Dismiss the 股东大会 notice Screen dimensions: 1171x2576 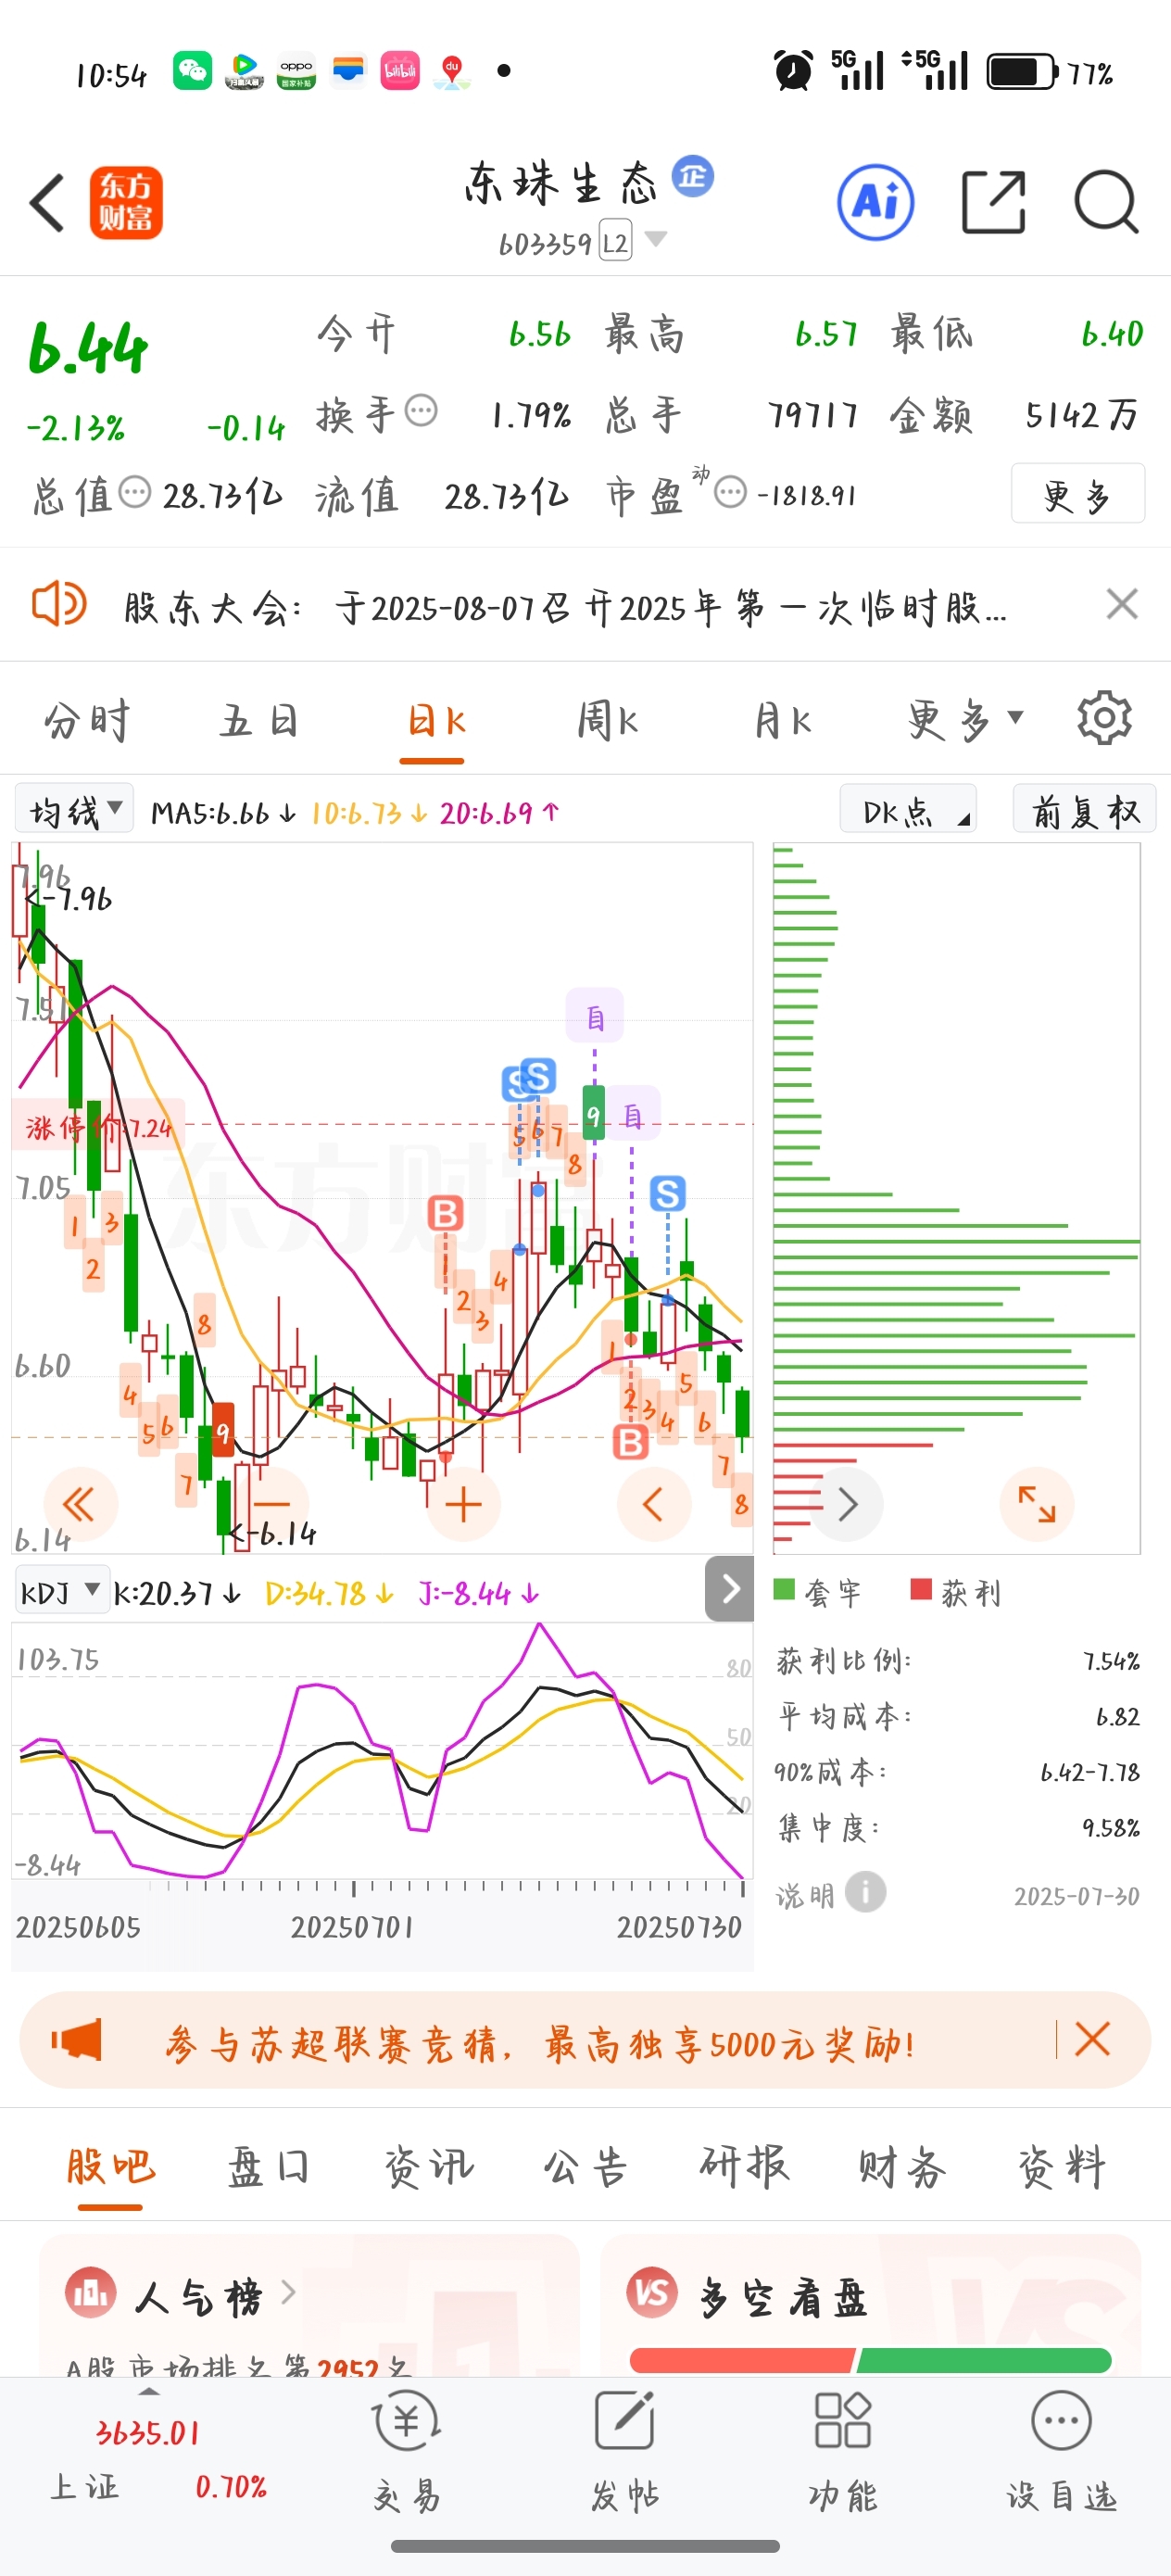pos(1122,604)
